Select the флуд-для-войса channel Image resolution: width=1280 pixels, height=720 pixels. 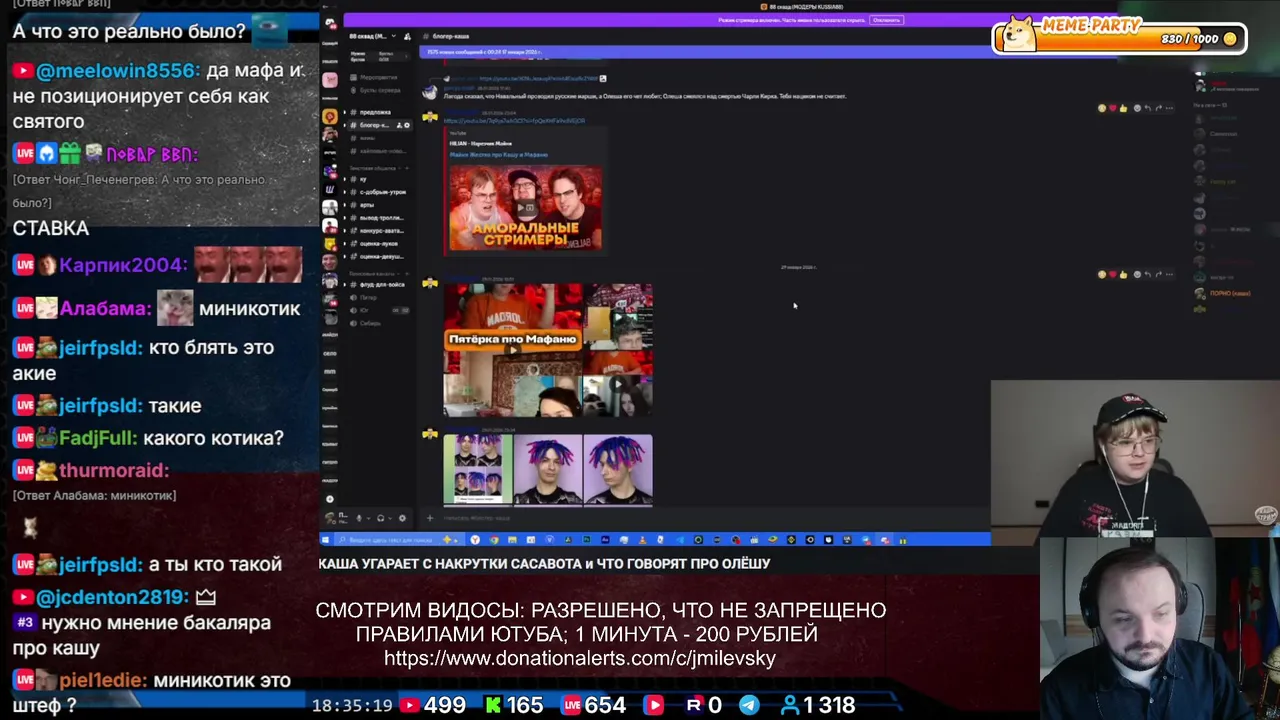click(378, 284)
